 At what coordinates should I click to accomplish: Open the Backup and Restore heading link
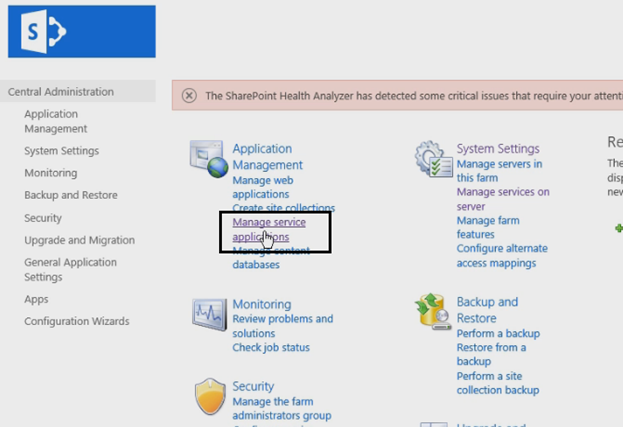[487, 310]
